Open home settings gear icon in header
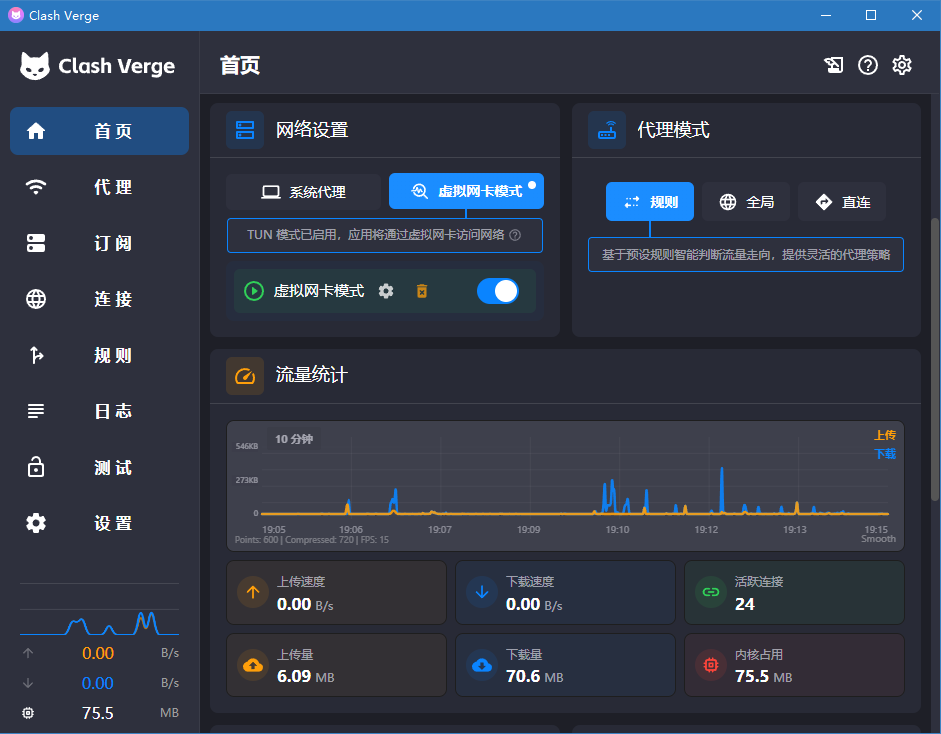941x734 pixels. click(902, 65)
